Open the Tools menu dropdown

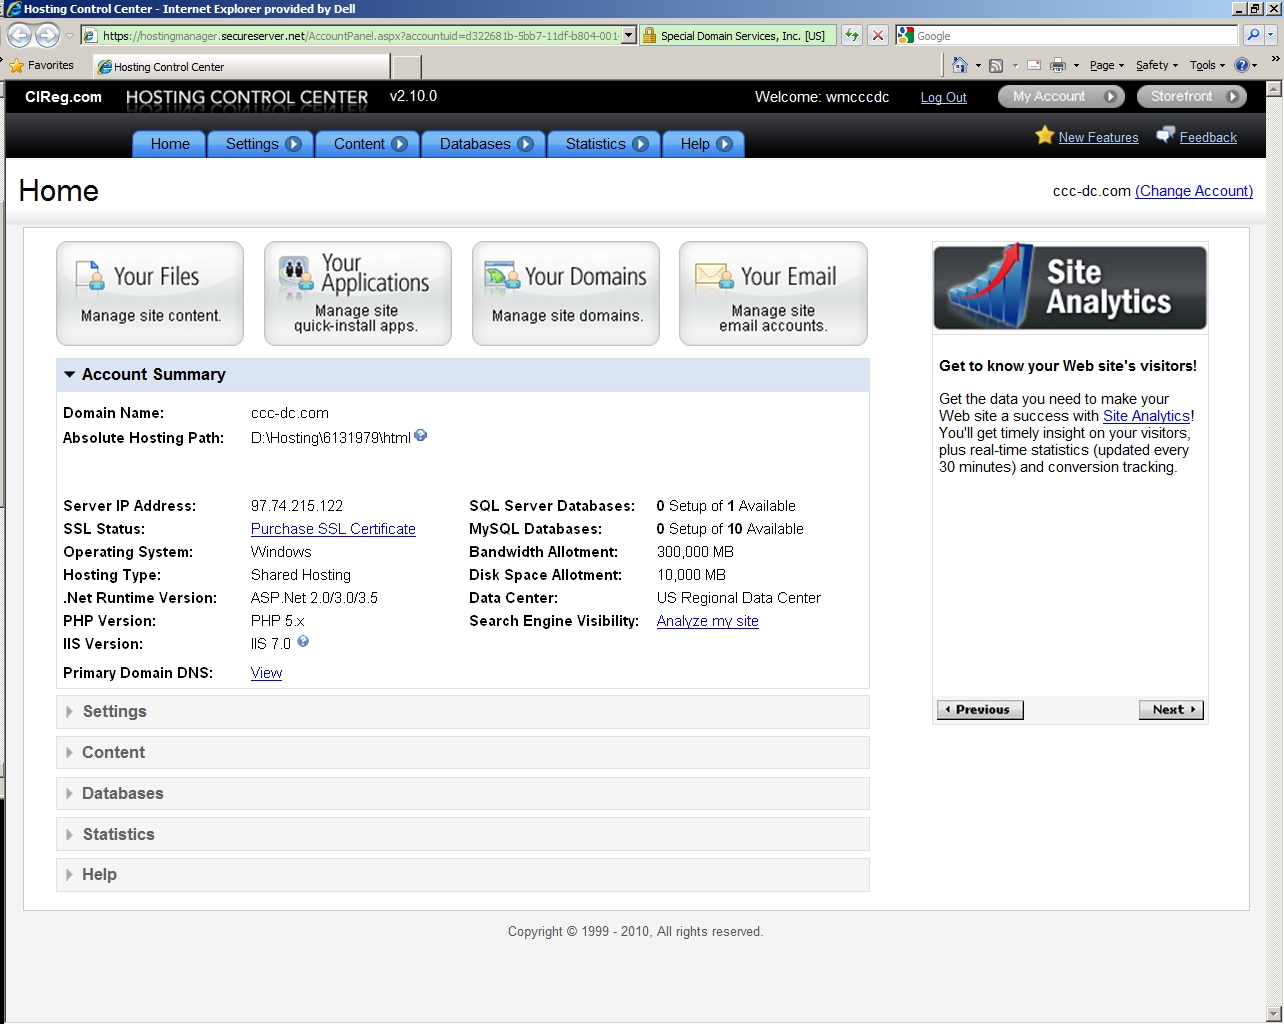pos(1207,65)
